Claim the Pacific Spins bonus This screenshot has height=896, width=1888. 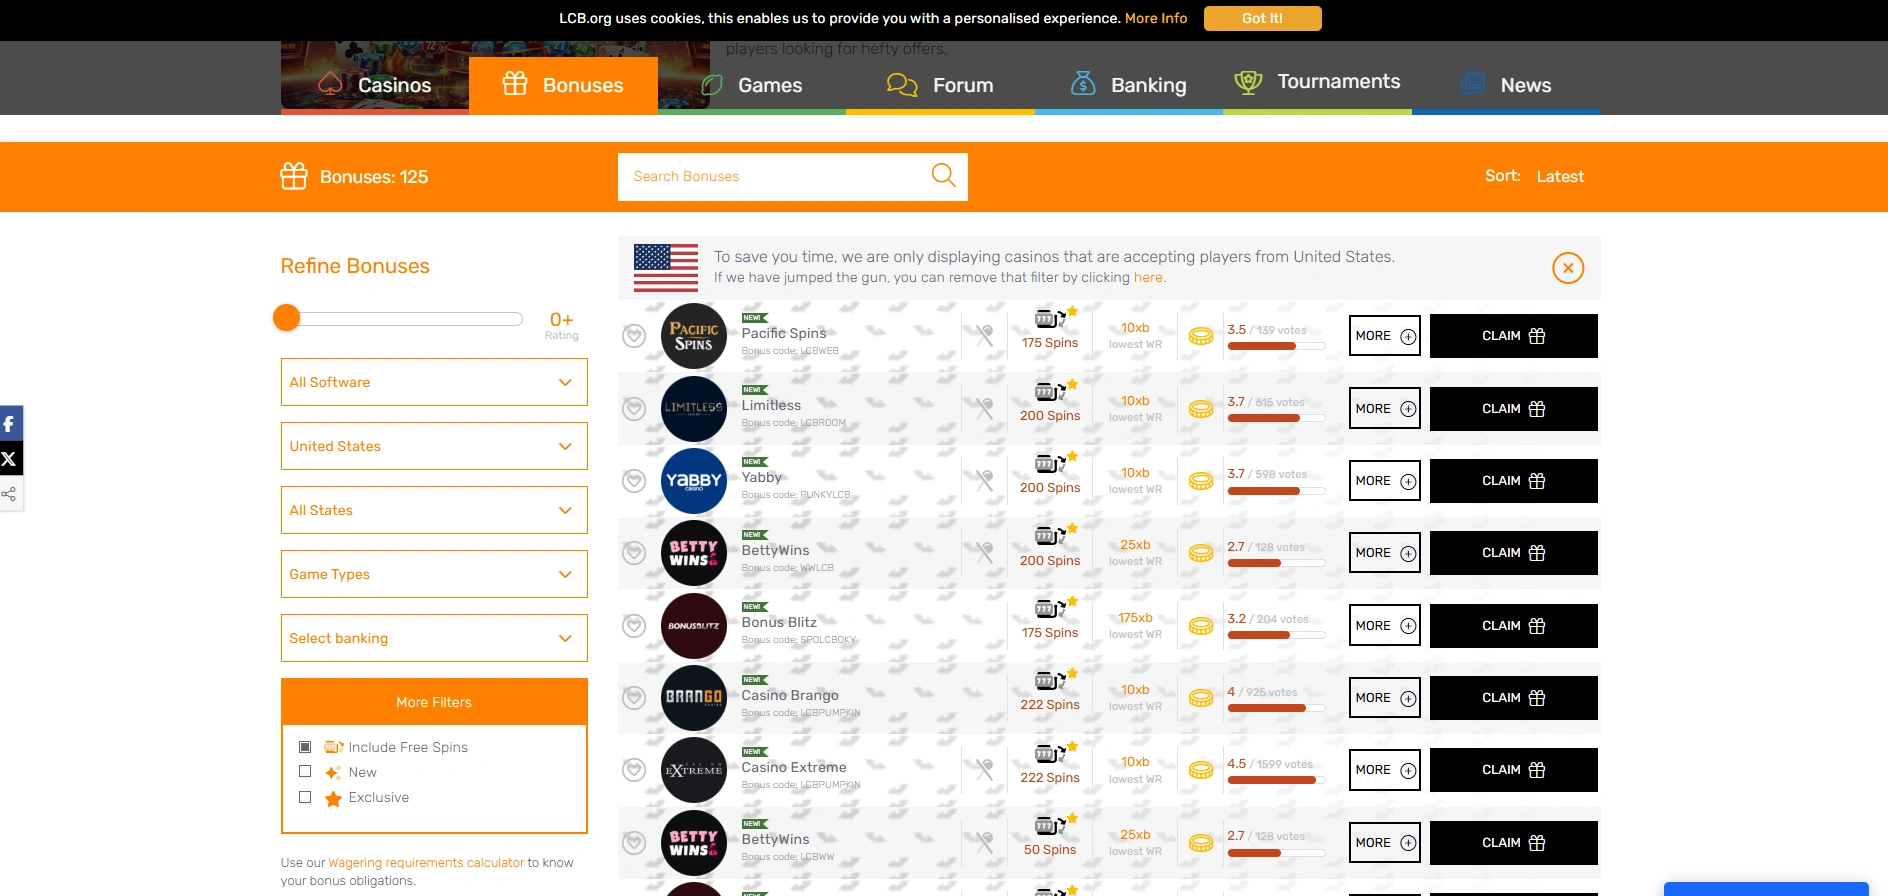[1514, 336]
